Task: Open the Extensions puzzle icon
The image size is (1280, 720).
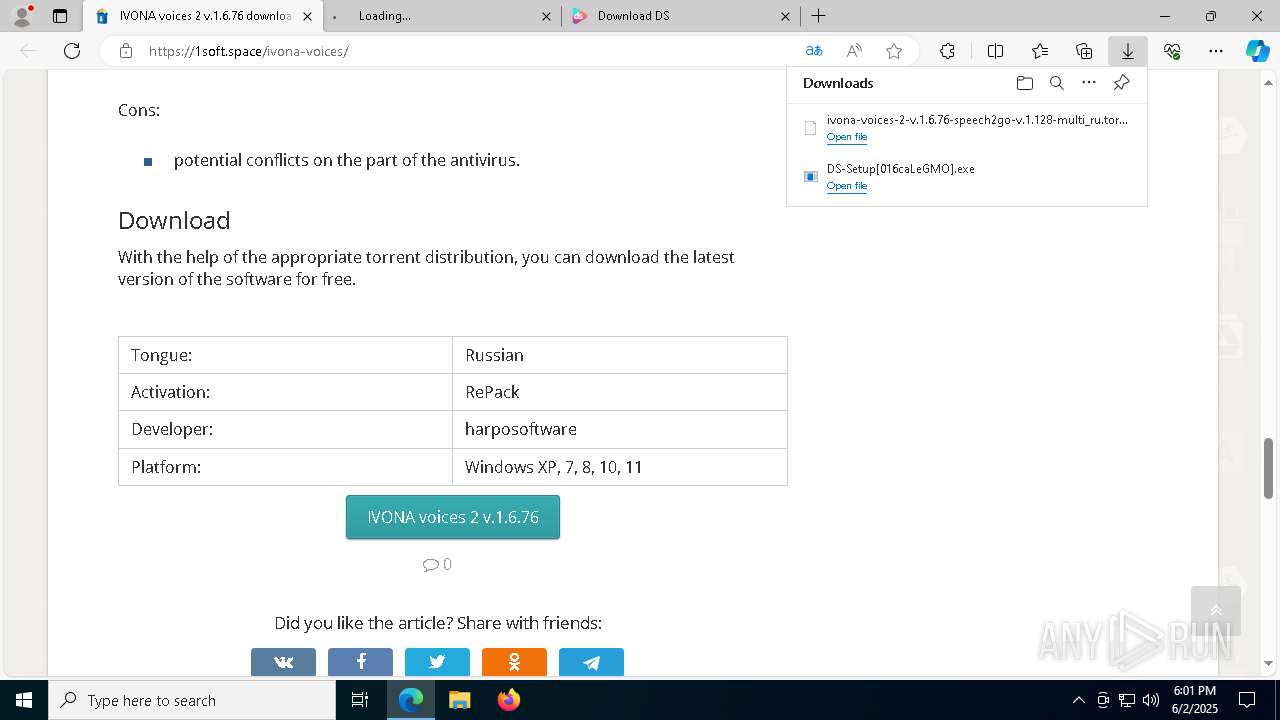Action: tap(947, 51)
